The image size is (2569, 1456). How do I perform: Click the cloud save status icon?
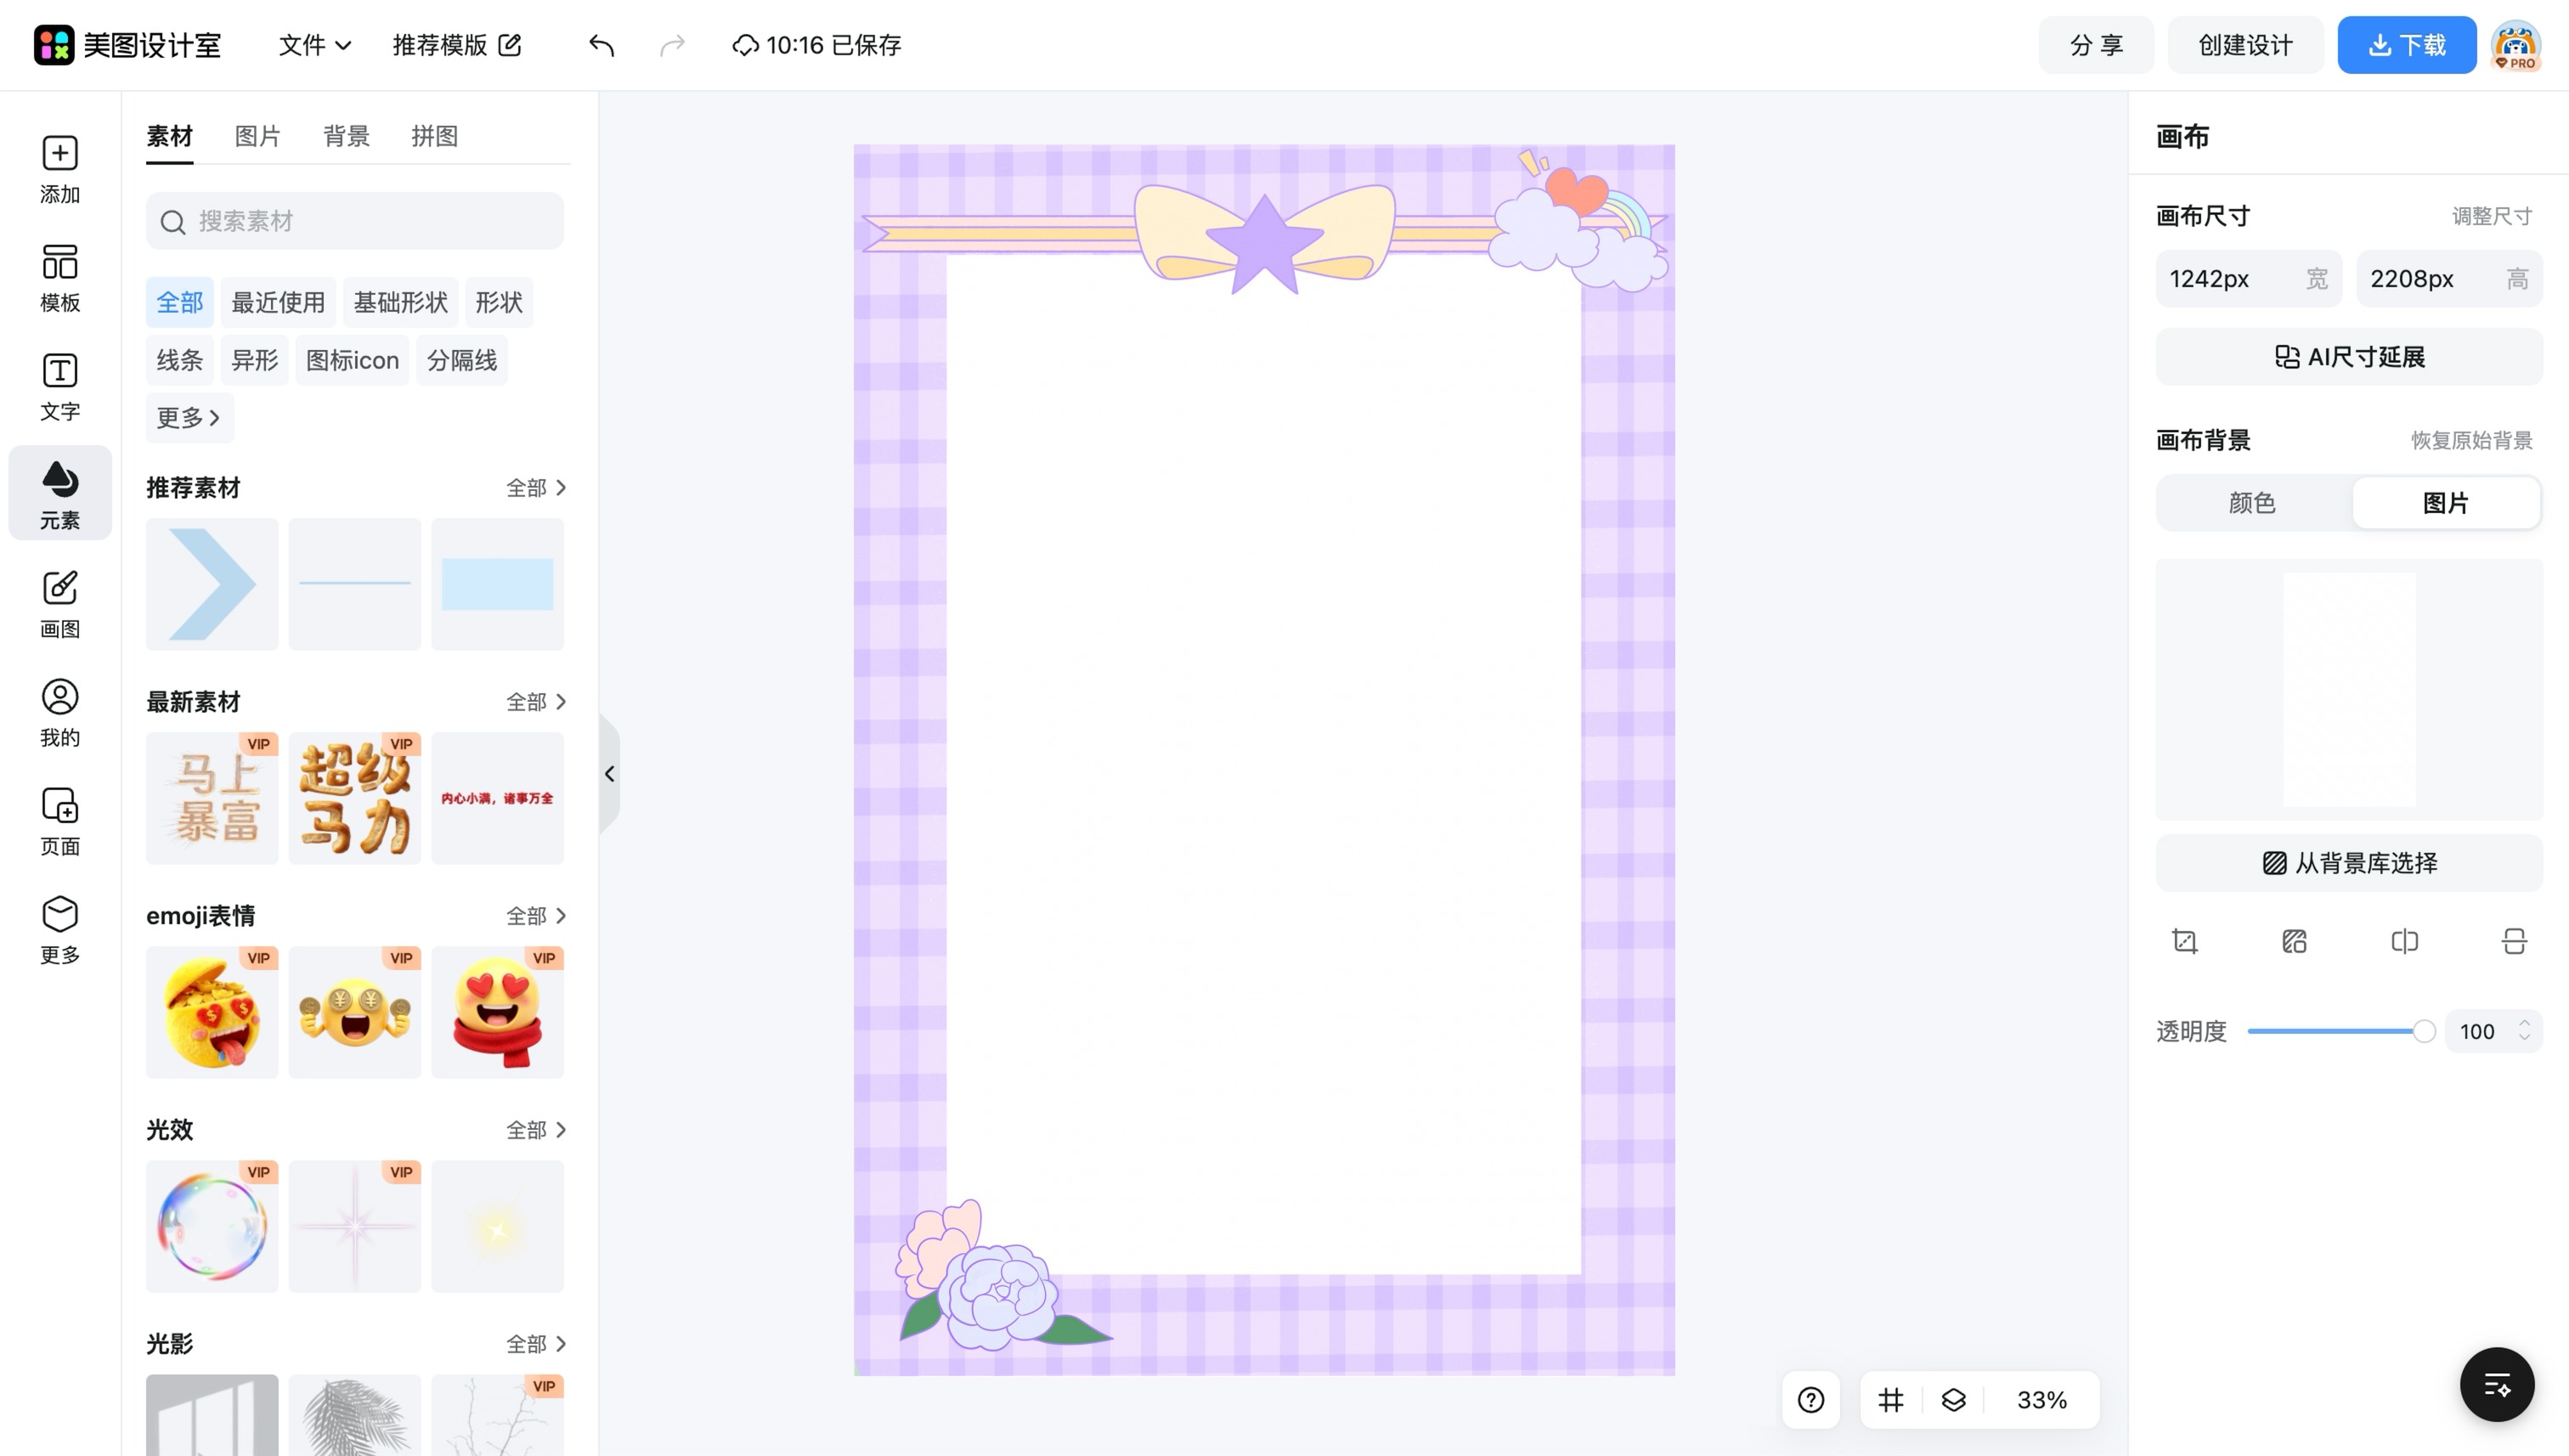pos(745,45)
